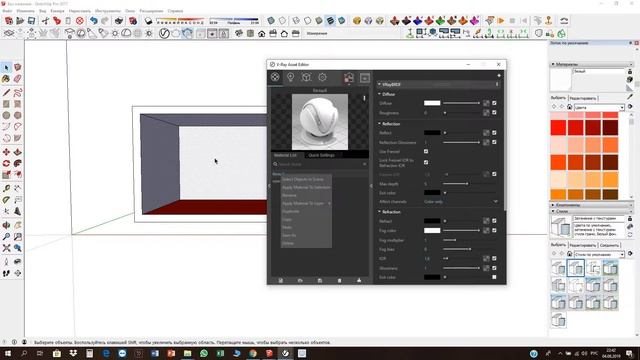
Task: Switch to the Quick Settings tab
Action: coord(321,155)
